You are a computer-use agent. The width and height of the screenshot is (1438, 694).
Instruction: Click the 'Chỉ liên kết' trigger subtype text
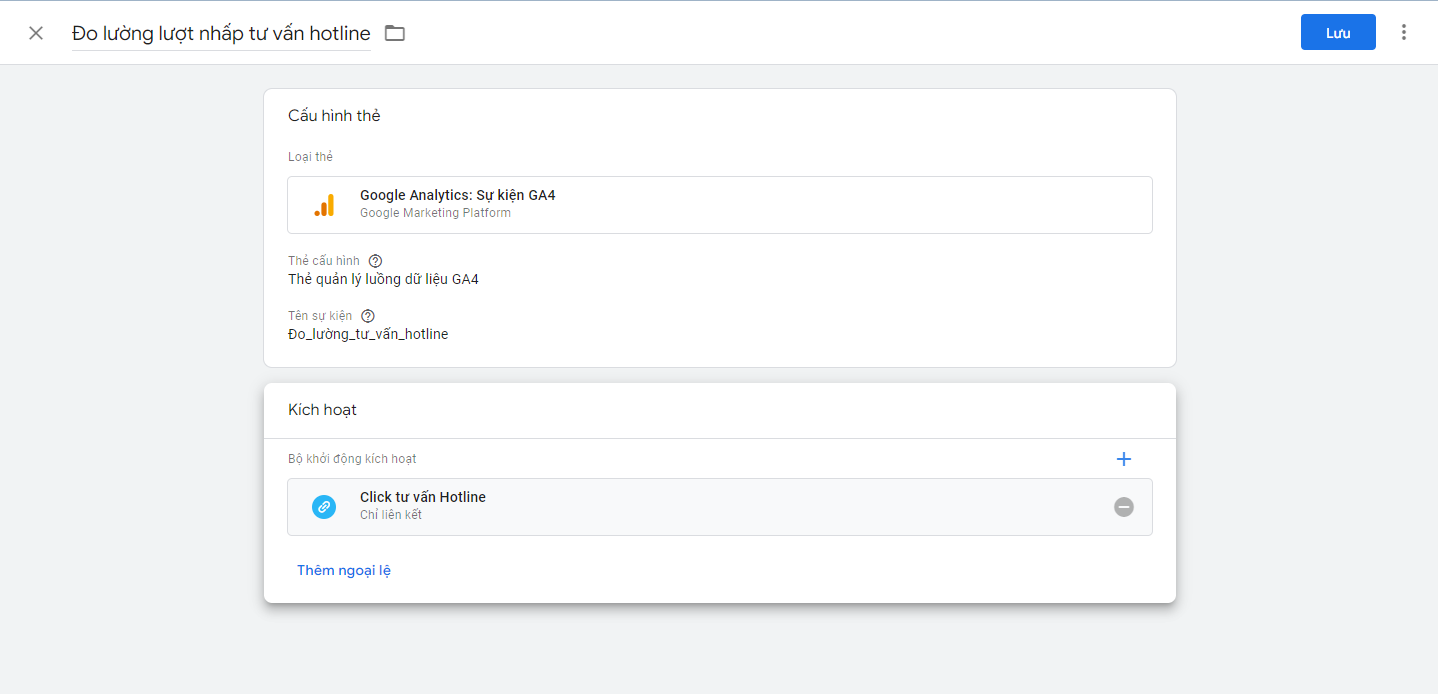click(391, 515)
